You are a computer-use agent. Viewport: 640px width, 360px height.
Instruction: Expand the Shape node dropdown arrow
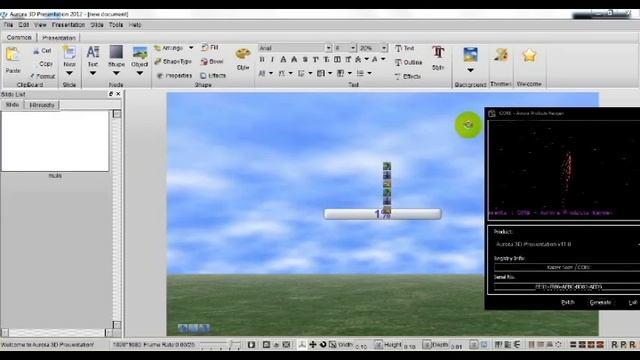coord(116,73)
